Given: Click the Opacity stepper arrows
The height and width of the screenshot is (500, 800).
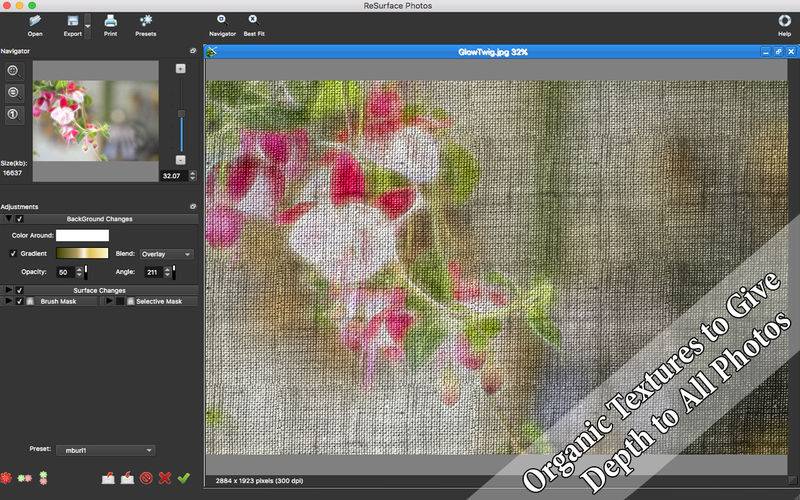Looking at the screenshot, I should click(79, 272).
